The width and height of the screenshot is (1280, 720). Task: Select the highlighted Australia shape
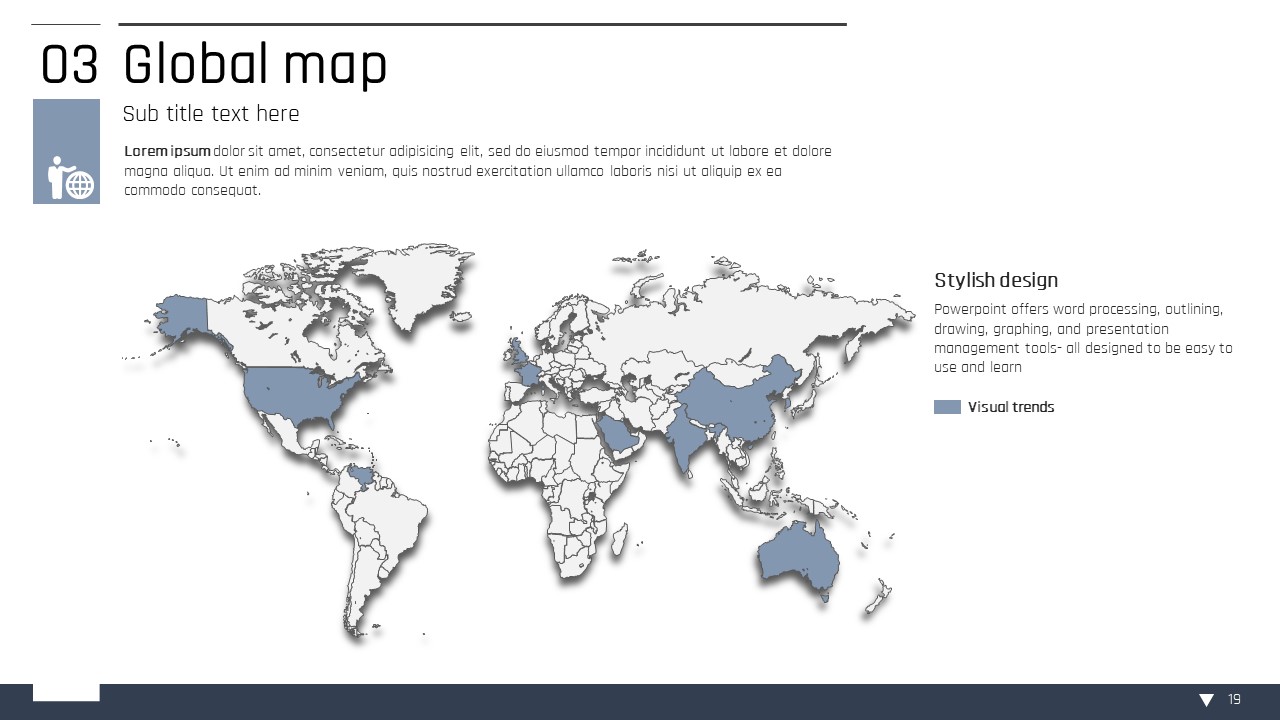(x=797, y=557)
